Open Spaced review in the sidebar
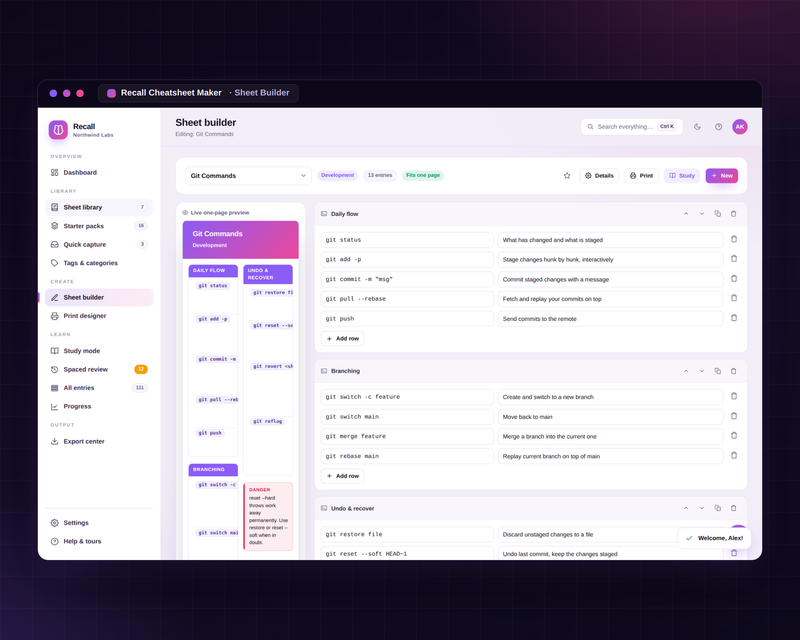 pos(99,370)
